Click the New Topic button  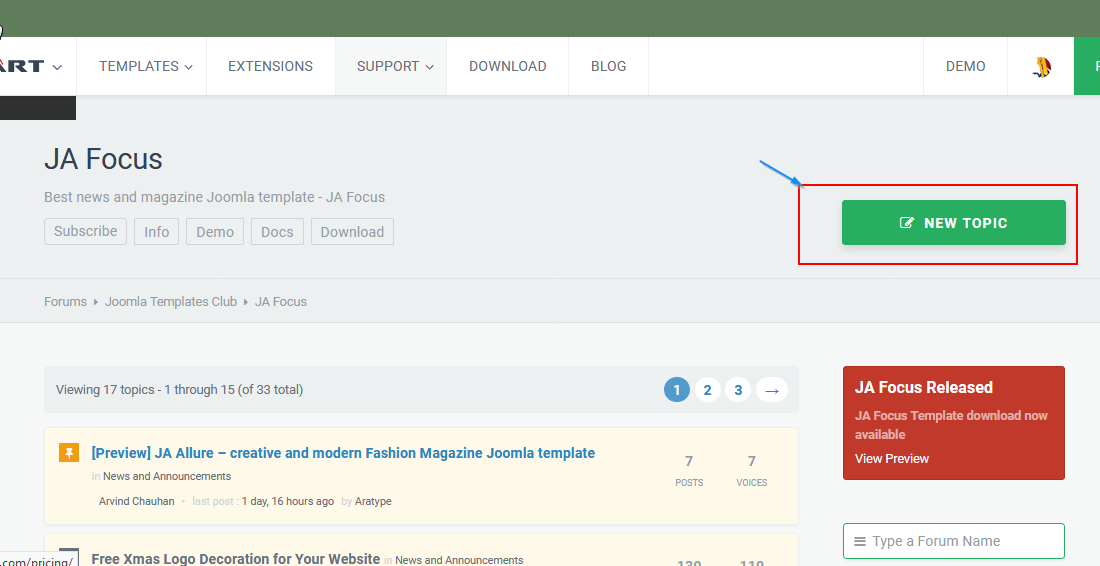(x=953, y=223)
